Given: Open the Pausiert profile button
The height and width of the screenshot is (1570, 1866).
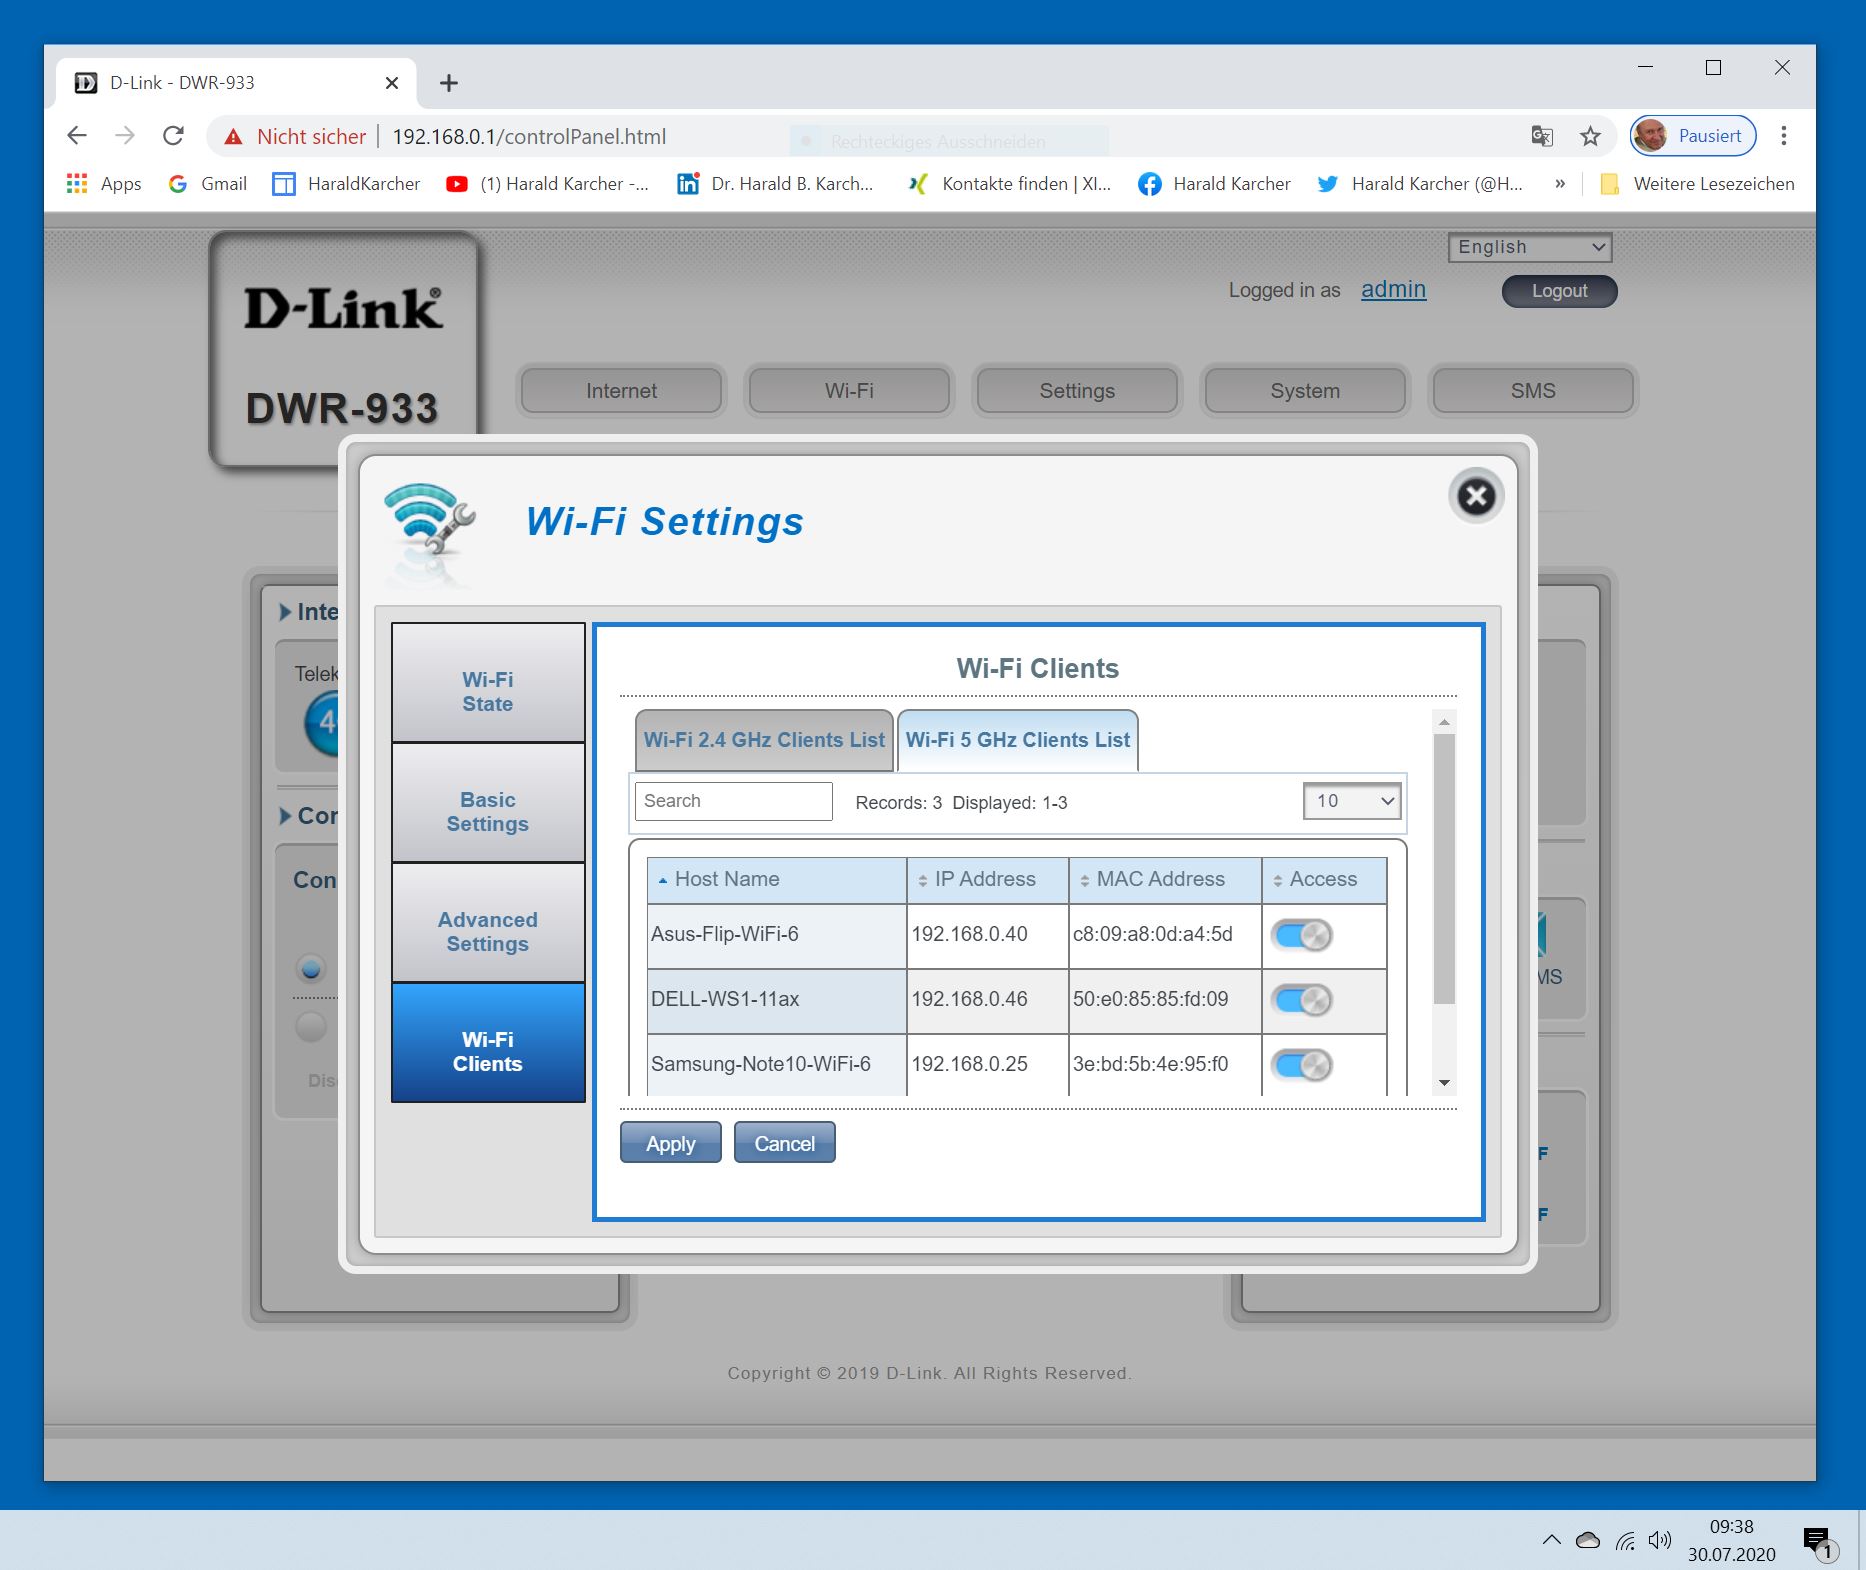Looking at the screenshot, I should 1693,136.
